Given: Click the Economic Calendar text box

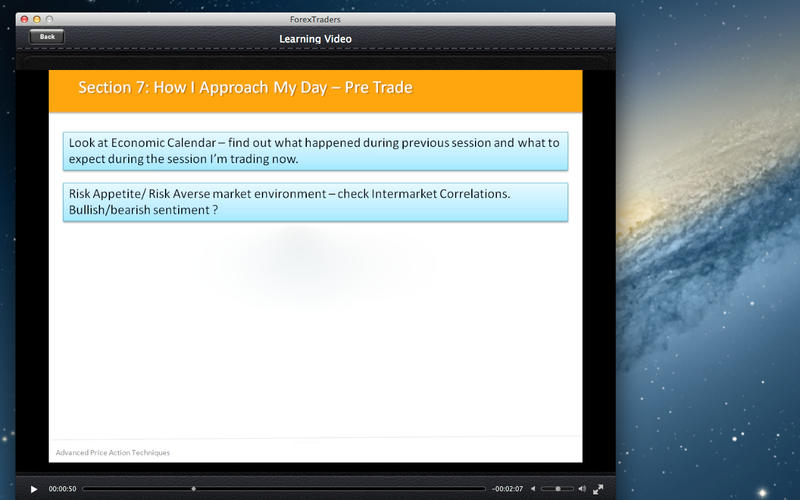Looking at the screenshot, I should click(x=315, y=150).
